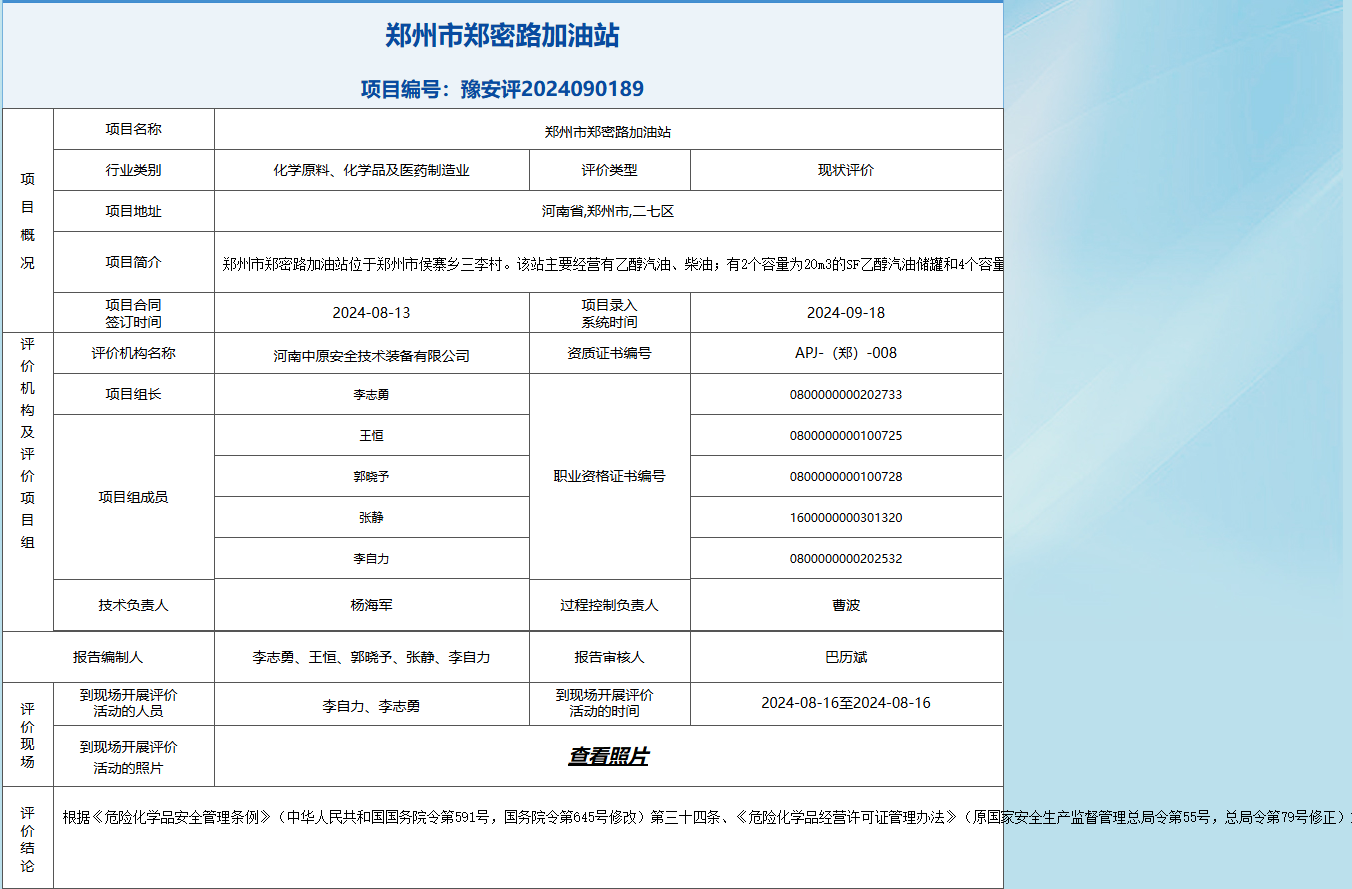Click the 过程控制负责人 label
Viewport: 1352px width, 889px height.
pos(609,605)
